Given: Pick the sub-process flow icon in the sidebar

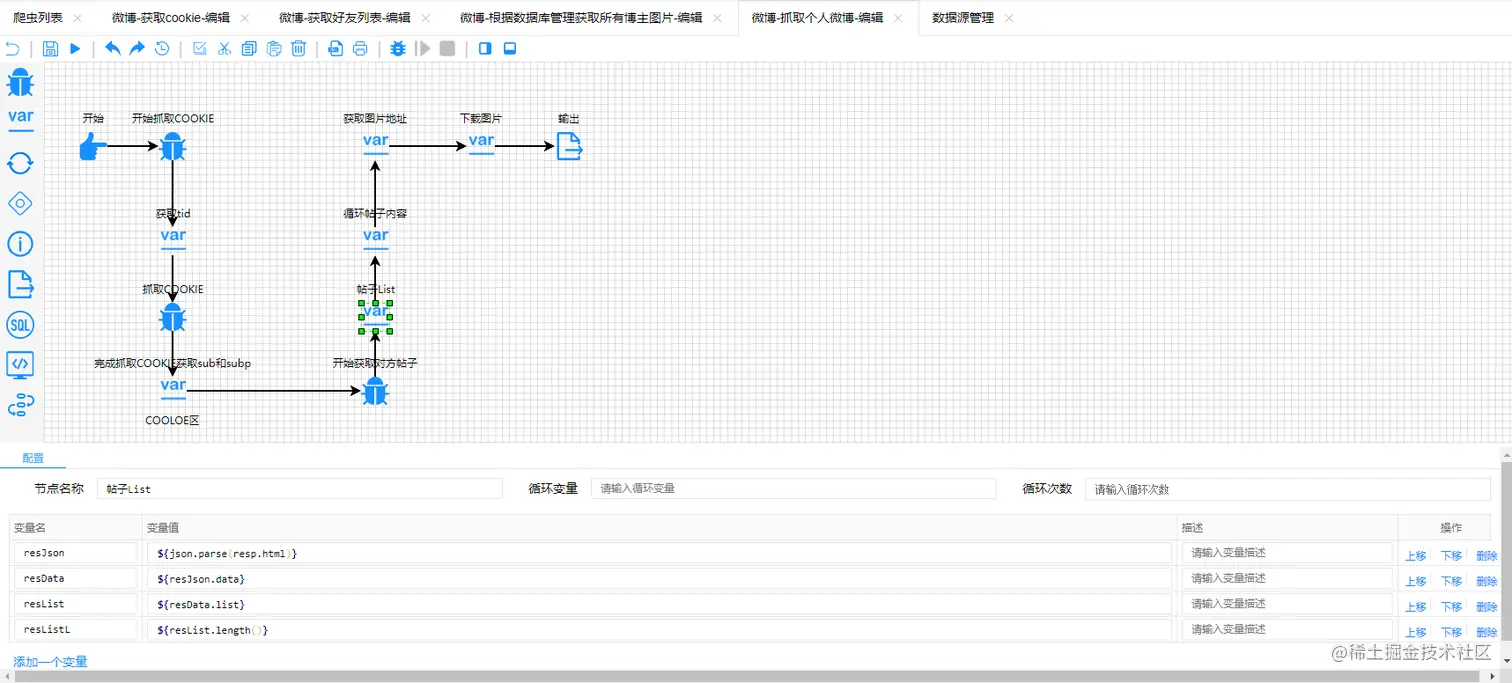Looking at the screenshot, I should (20, 405).
